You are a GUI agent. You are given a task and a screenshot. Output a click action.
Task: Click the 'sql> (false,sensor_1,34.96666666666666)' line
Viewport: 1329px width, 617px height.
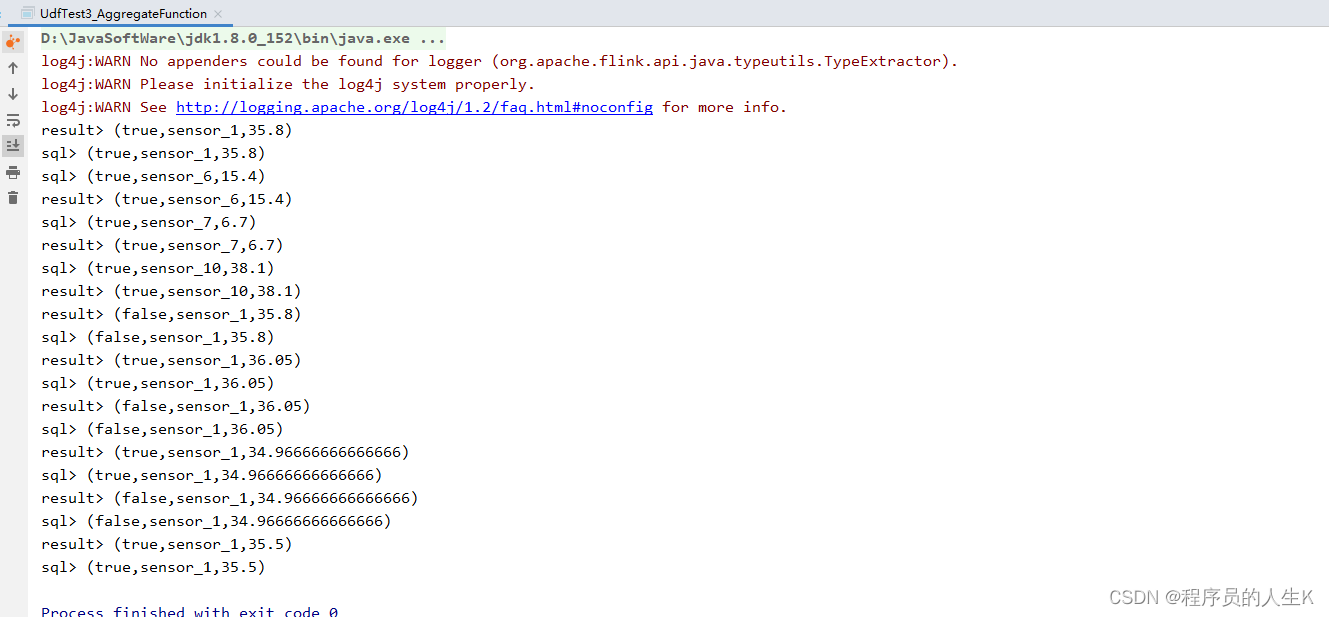pyautogui.click(x=216, y=521)
